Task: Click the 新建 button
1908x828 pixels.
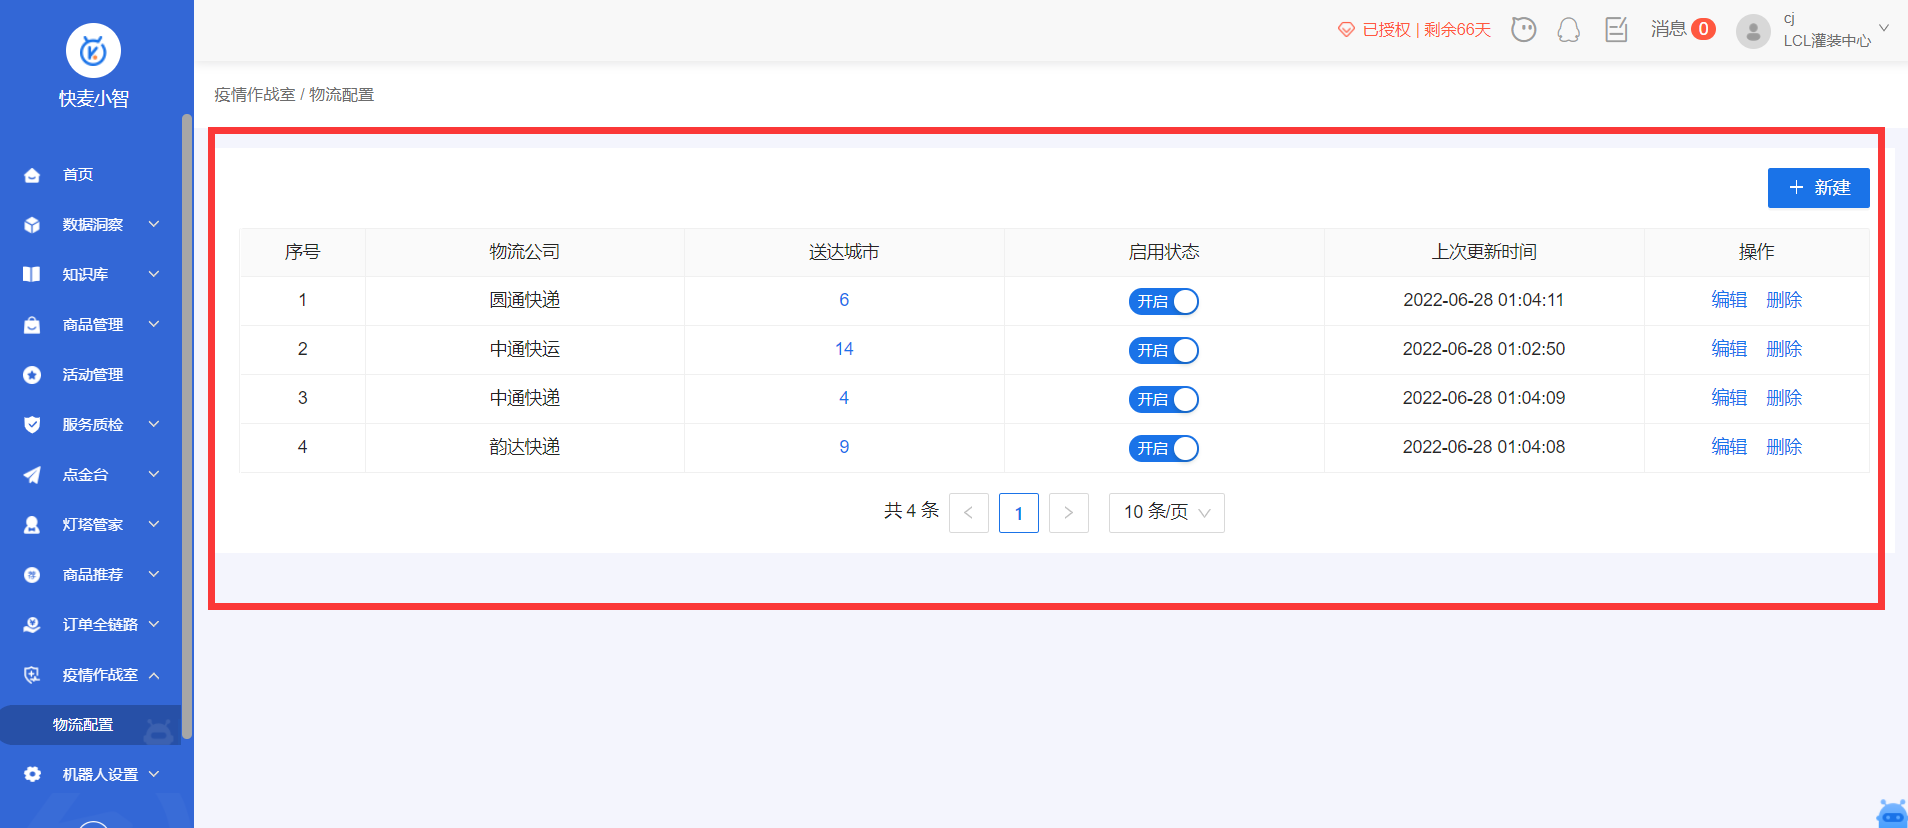Action: (x=1818, y=188)
